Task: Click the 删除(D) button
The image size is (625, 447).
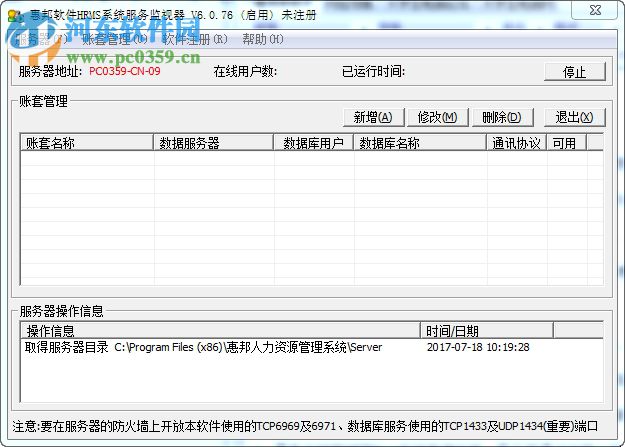Action: click(x=501, y=117)
